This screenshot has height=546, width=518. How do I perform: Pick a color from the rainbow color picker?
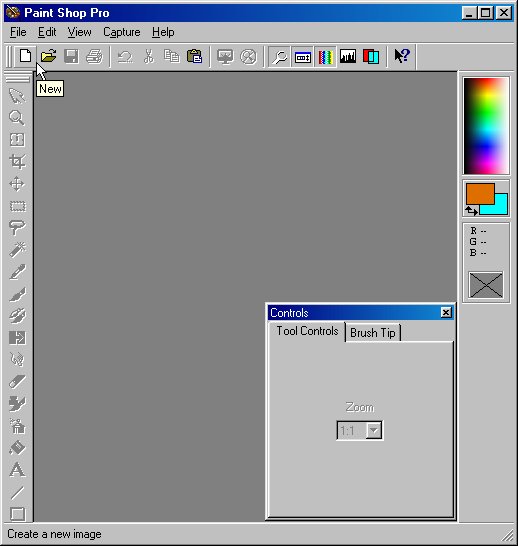pyautogui.click(x=486, y=126)
